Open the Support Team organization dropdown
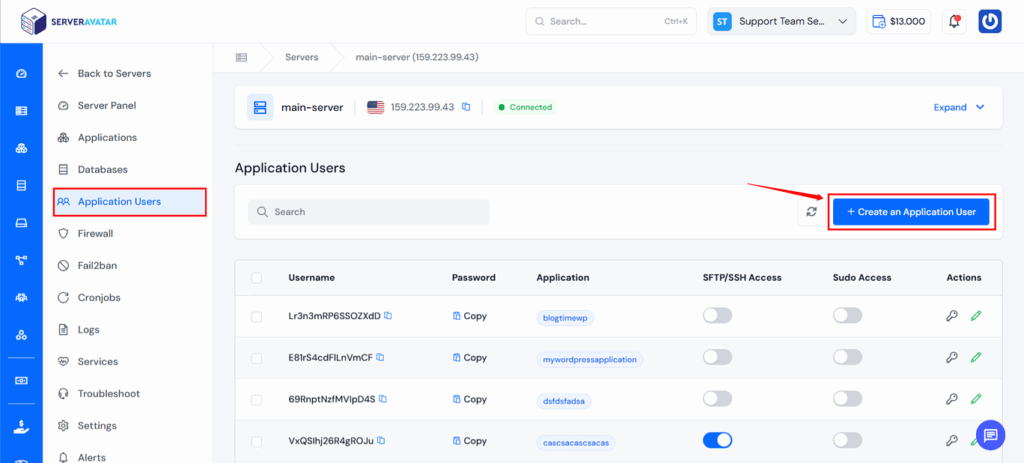 (781, 21)
